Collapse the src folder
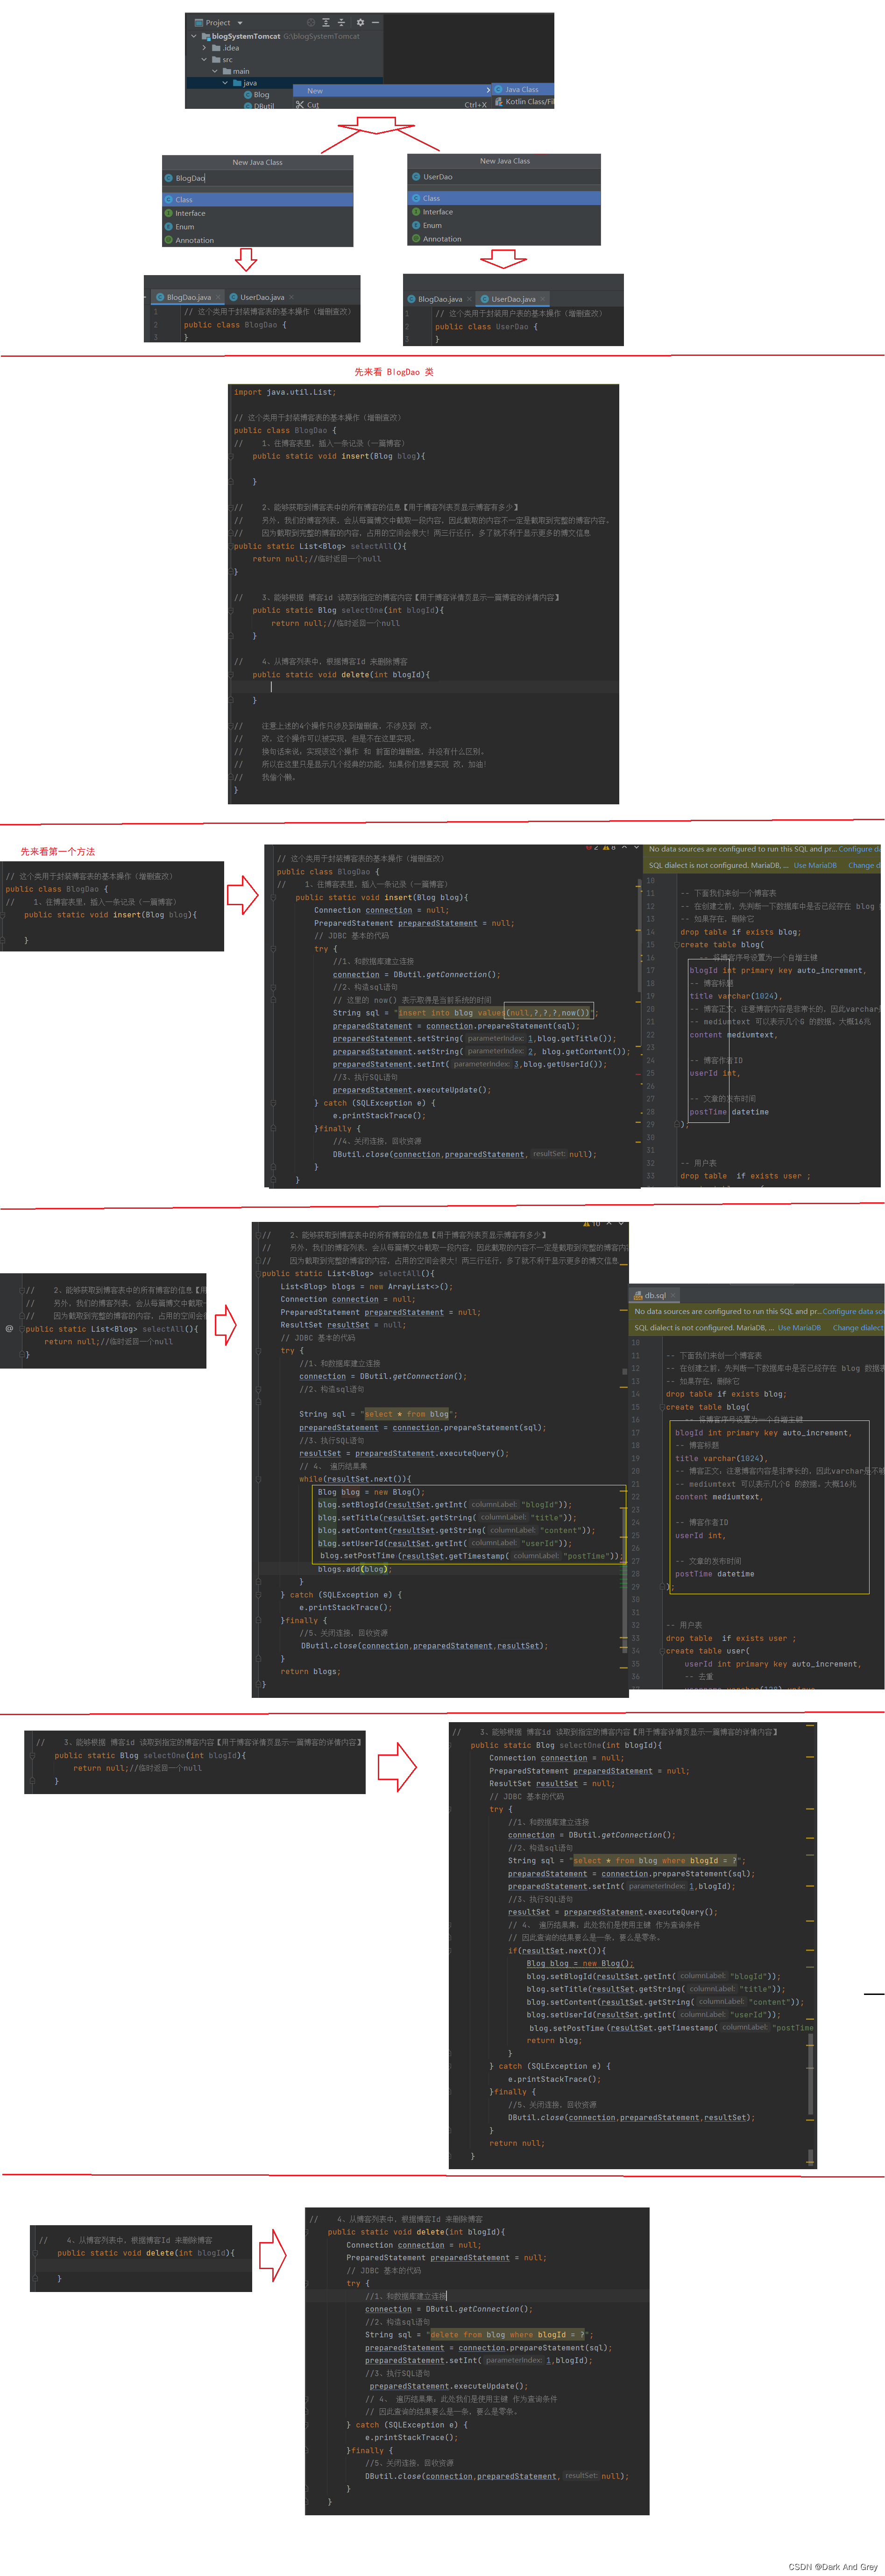The image size is (885, 2576). [x=204, y=60]
